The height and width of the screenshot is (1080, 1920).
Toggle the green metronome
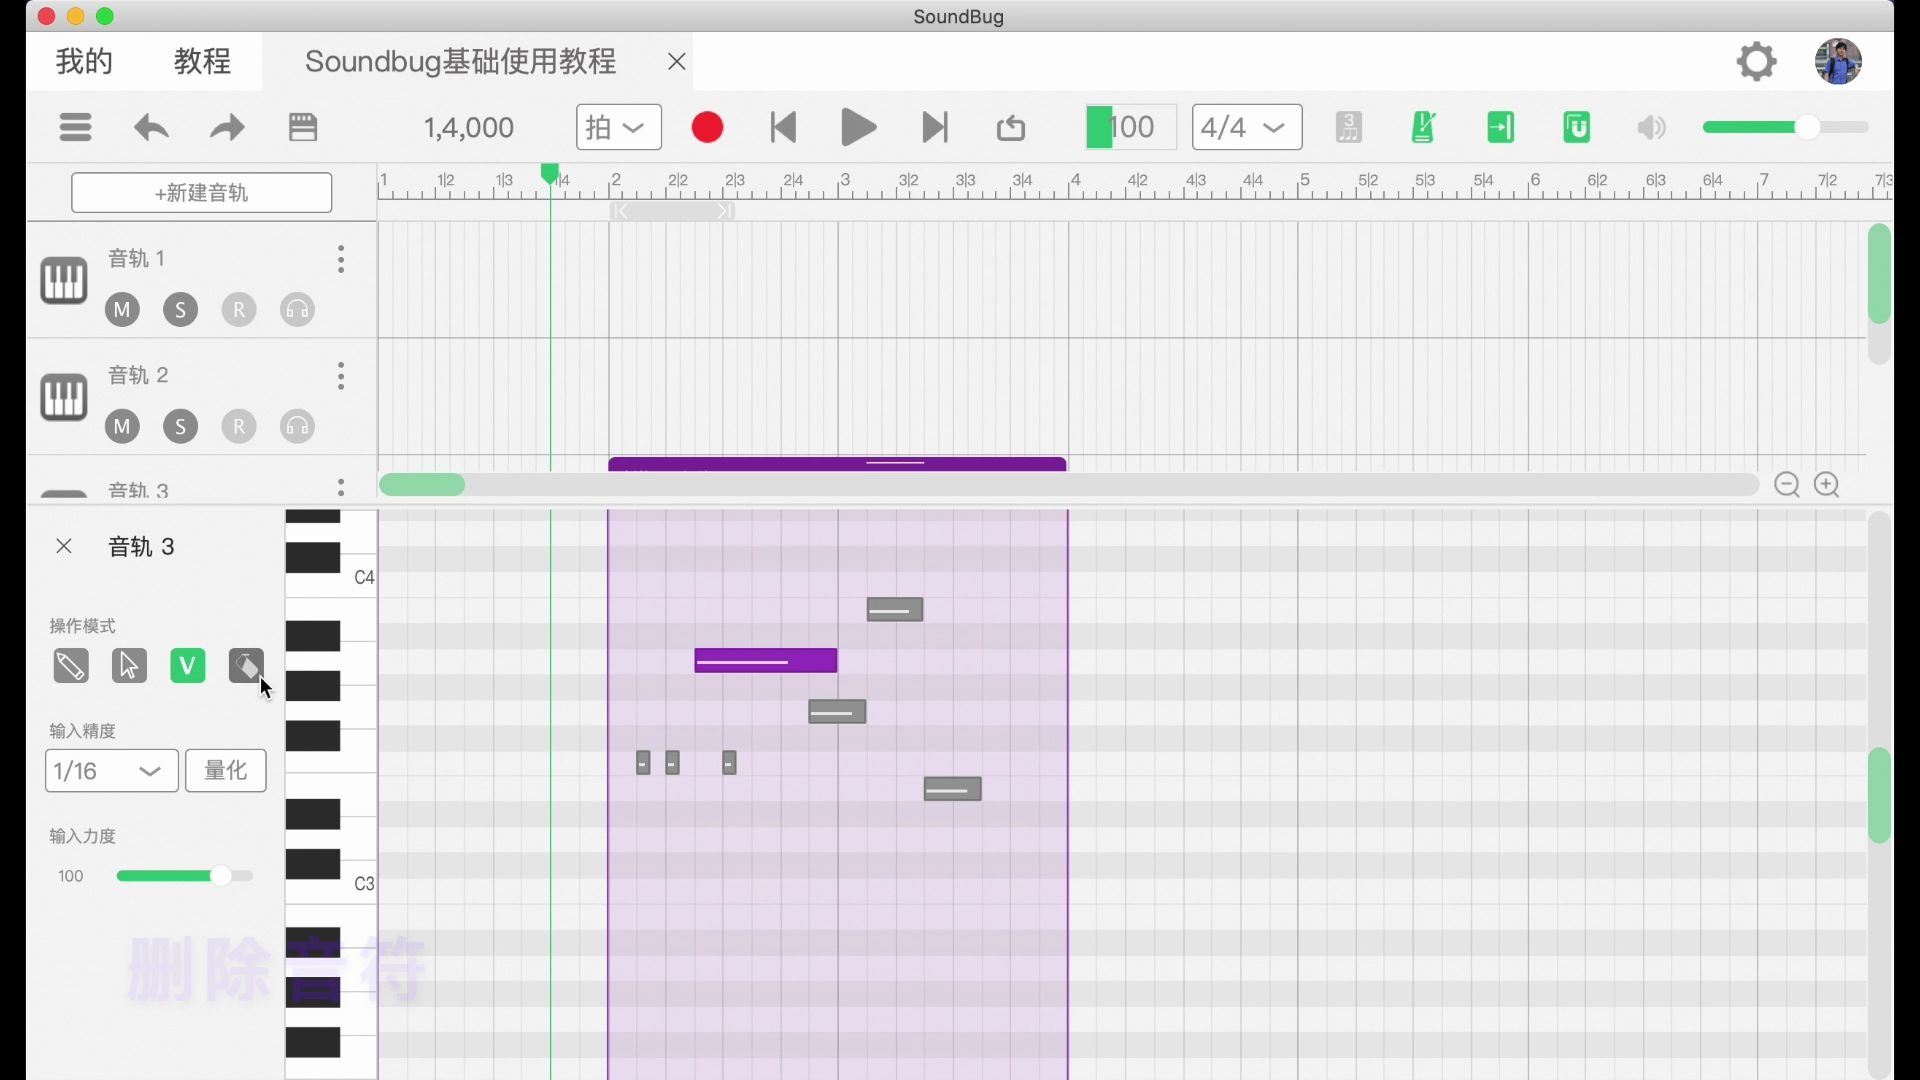click(1424, 127)
